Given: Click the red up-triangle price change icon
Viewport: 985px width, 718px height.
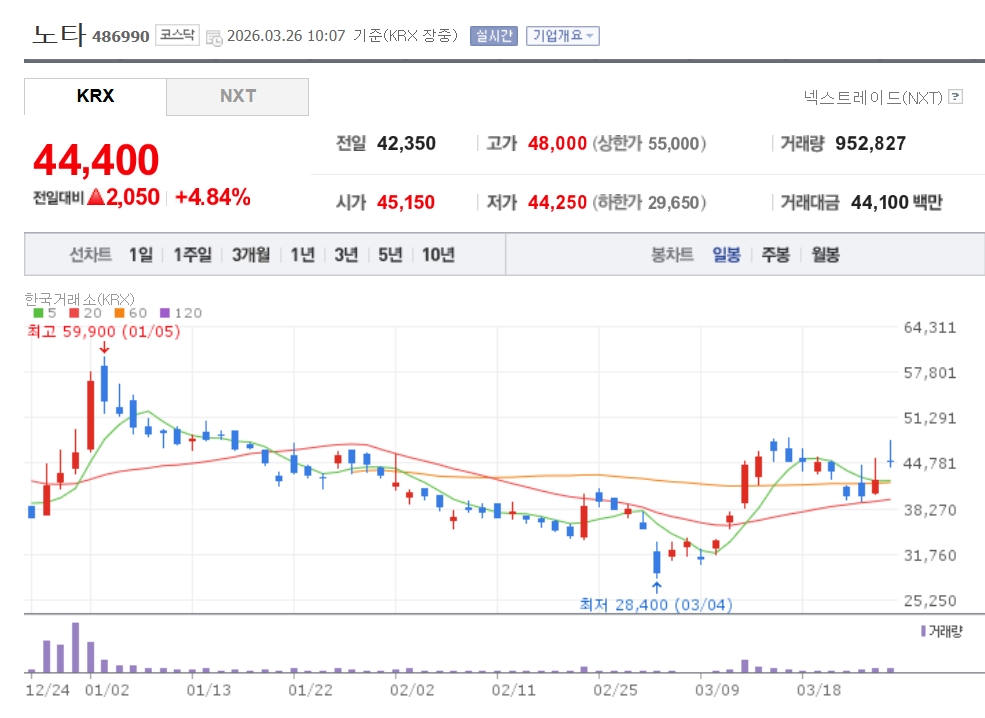Looking at the screenshot, I should [96, 197].
